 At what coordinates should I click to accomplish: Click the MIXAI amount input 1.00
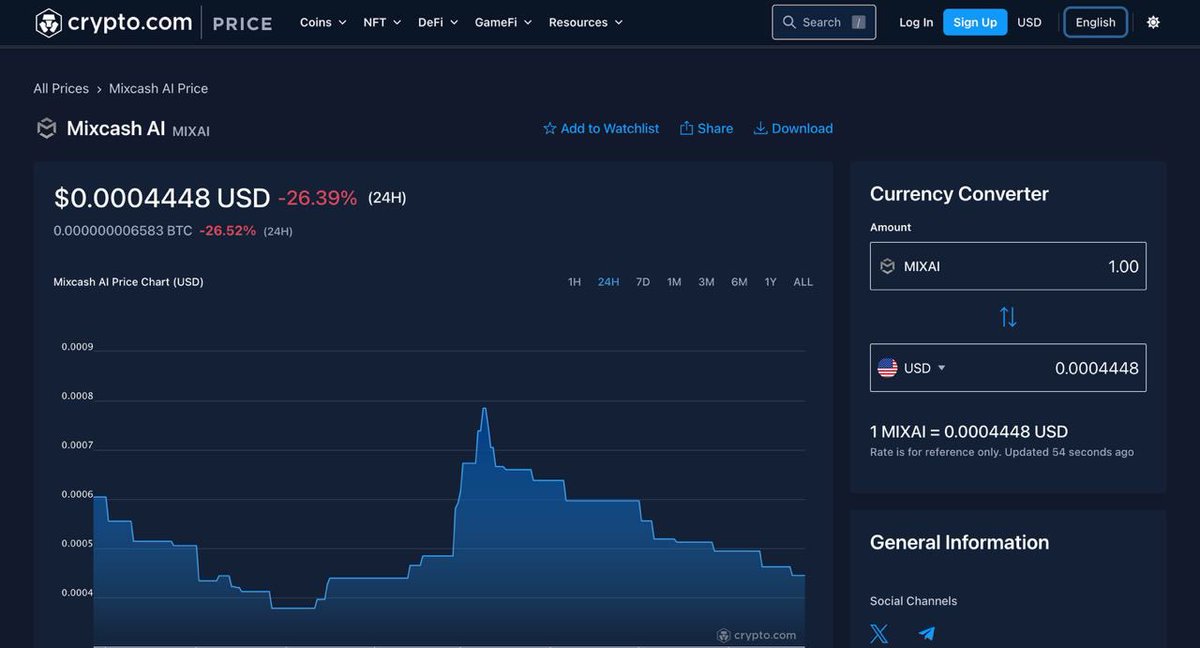(1008, 266)
